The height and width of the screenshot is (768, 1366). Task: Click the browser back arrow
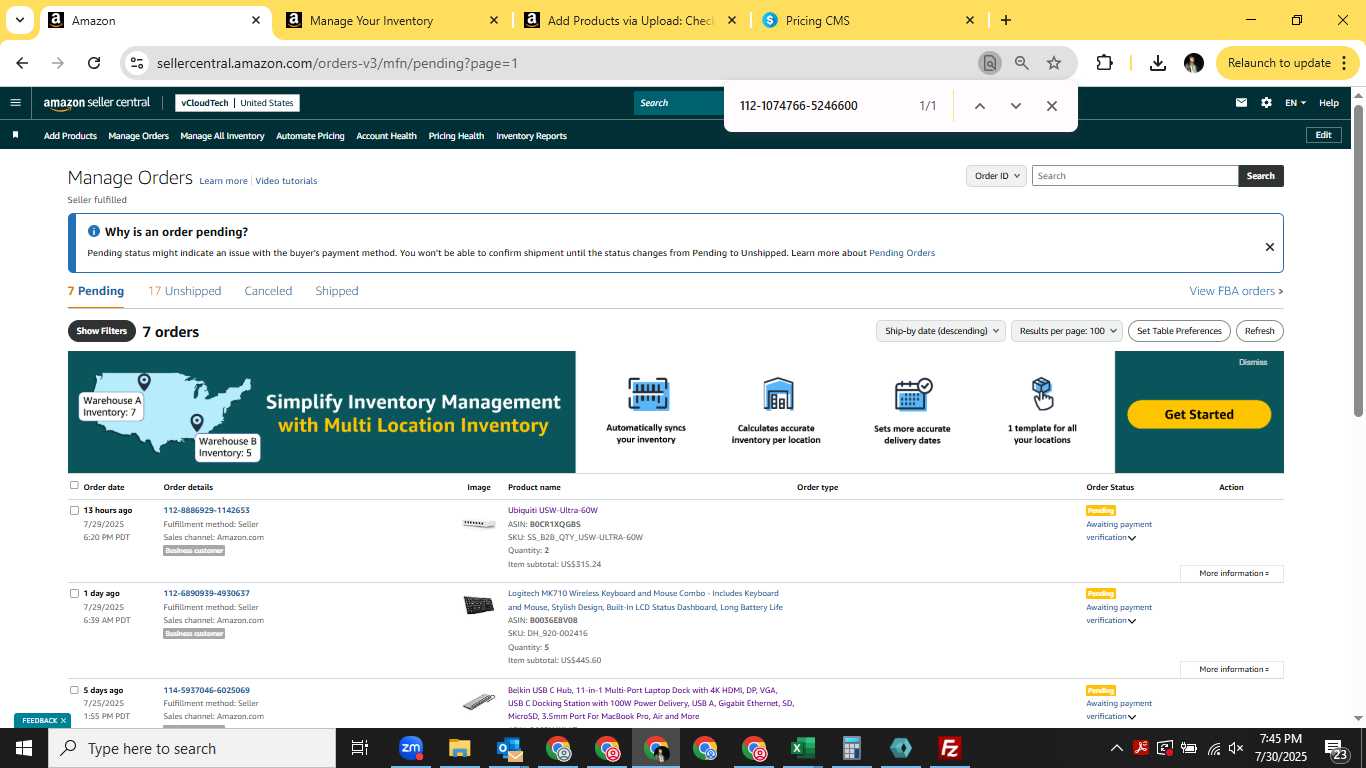22,63
